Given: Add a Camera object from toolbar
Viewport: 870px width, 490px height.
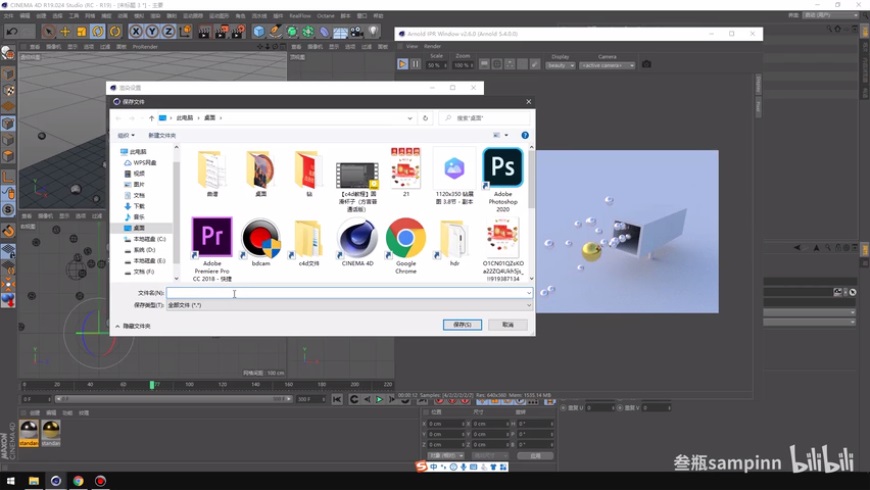Looking at the screenshot, I should tap(356, 32).
